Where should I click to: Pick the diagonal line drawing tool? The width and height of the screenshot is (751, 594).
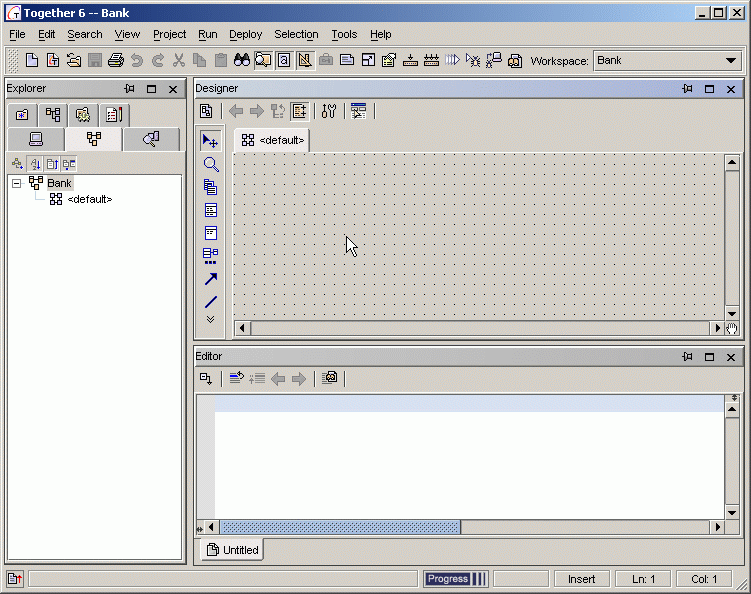click(x=210, y=302)
